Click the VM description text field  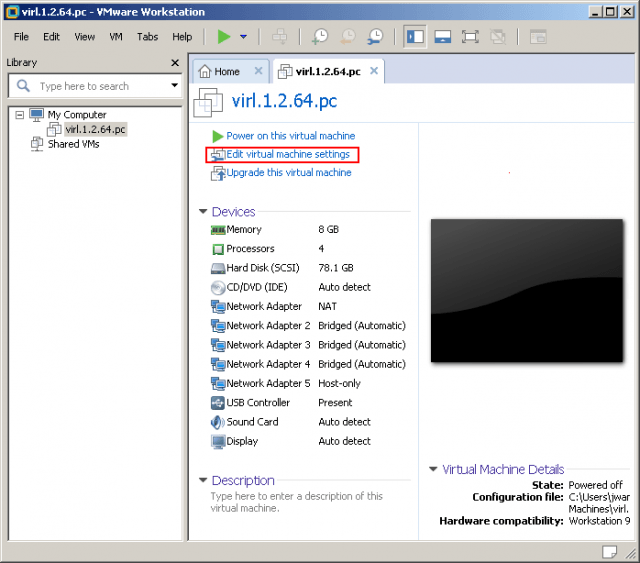click(x=297, y=502)
